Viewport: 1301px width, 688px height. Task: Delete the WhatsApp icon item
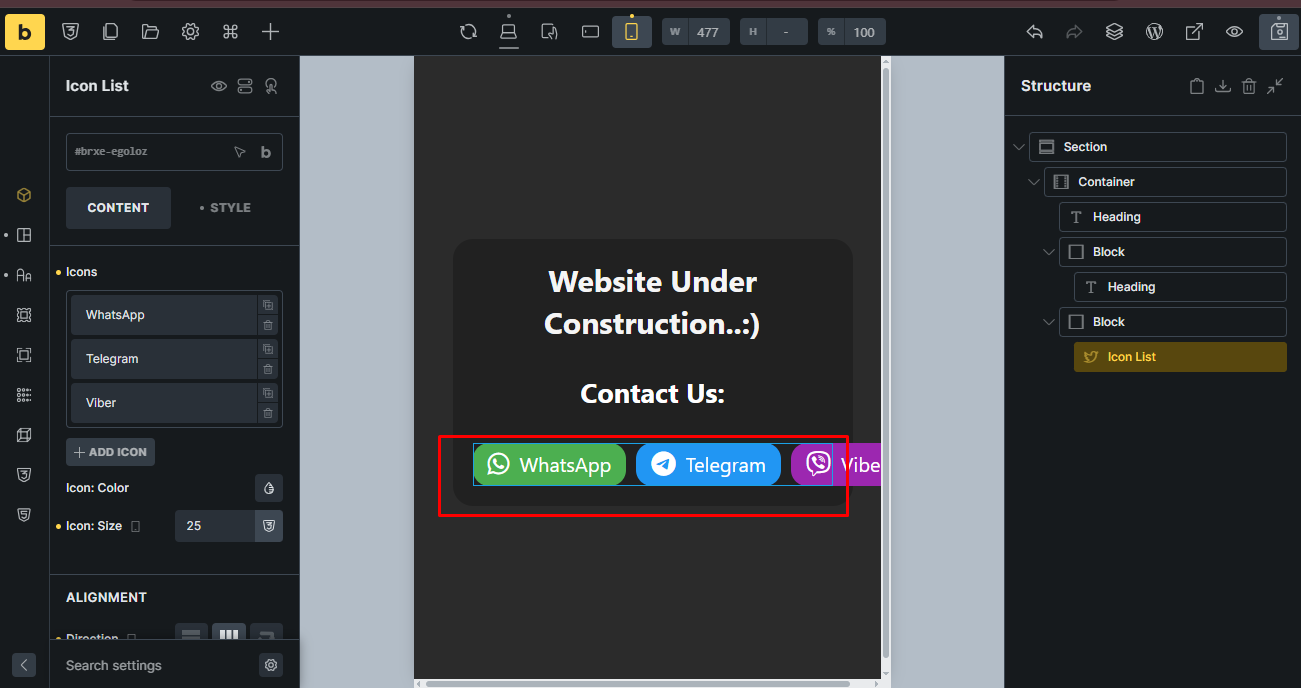pos(268,325)
